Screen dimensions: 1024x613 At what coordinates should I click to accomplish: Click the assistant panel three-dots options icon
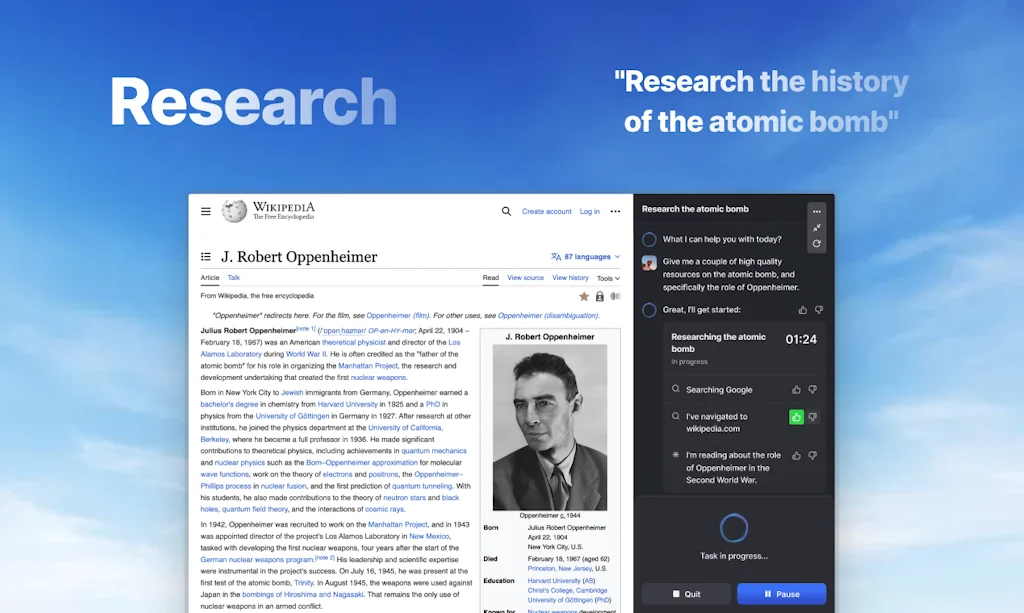point(817,212)
